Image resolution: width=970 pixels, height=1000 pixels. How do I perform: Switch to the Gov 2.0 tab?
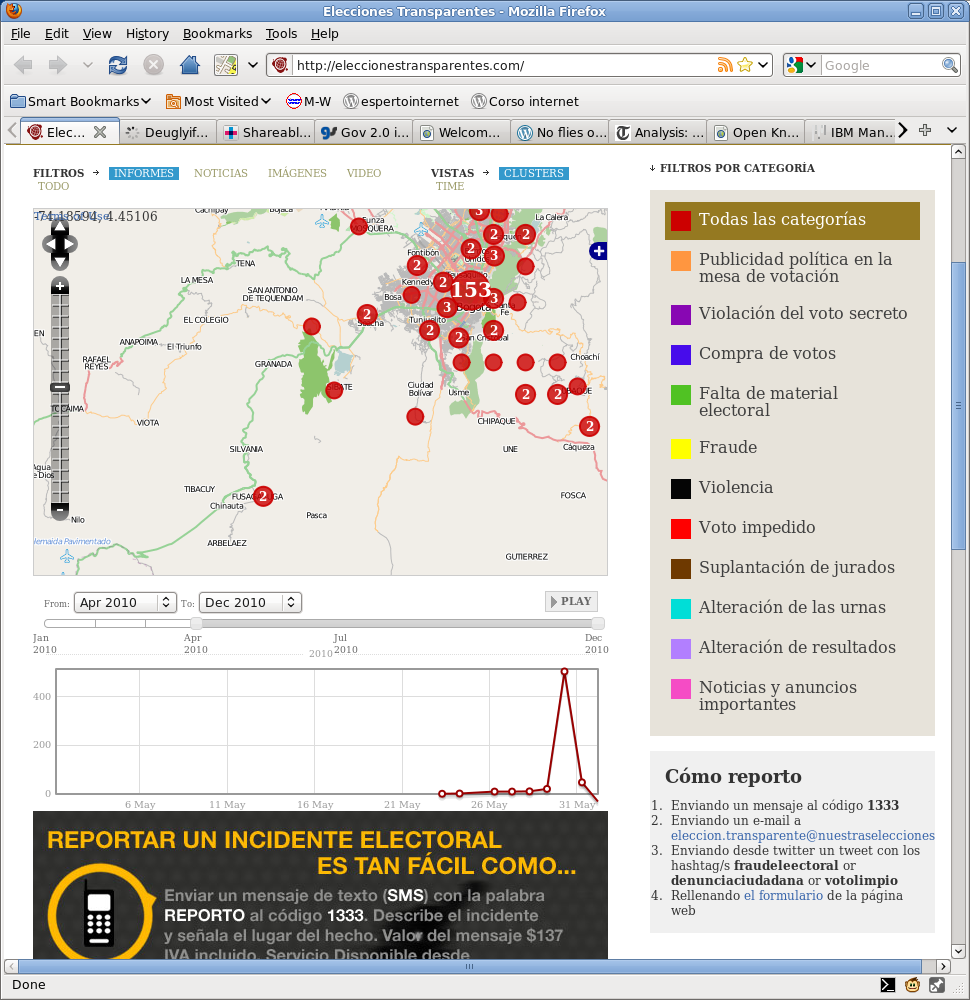tap(364, 133)
